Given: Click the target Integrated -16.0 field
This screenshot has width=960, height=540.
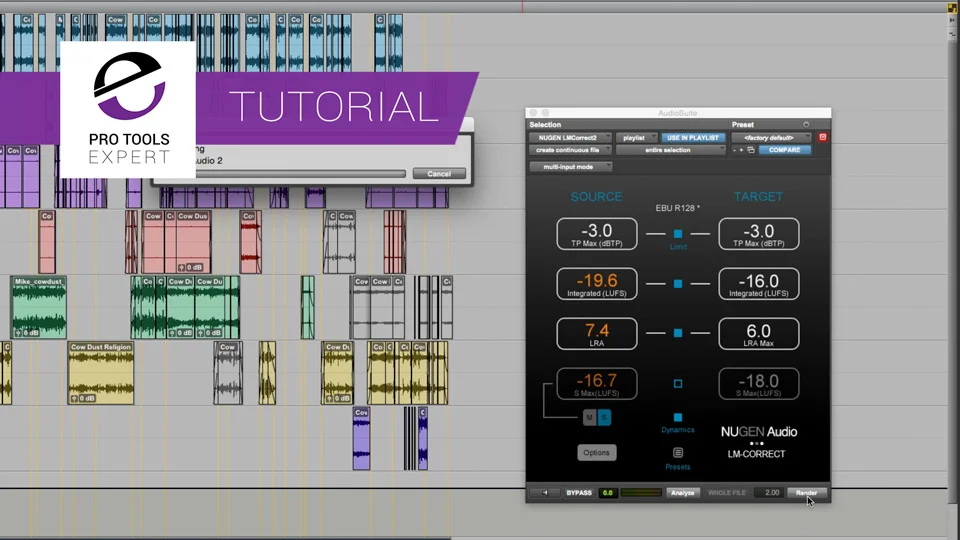Looking at the screenshot, I should (759, 283).
